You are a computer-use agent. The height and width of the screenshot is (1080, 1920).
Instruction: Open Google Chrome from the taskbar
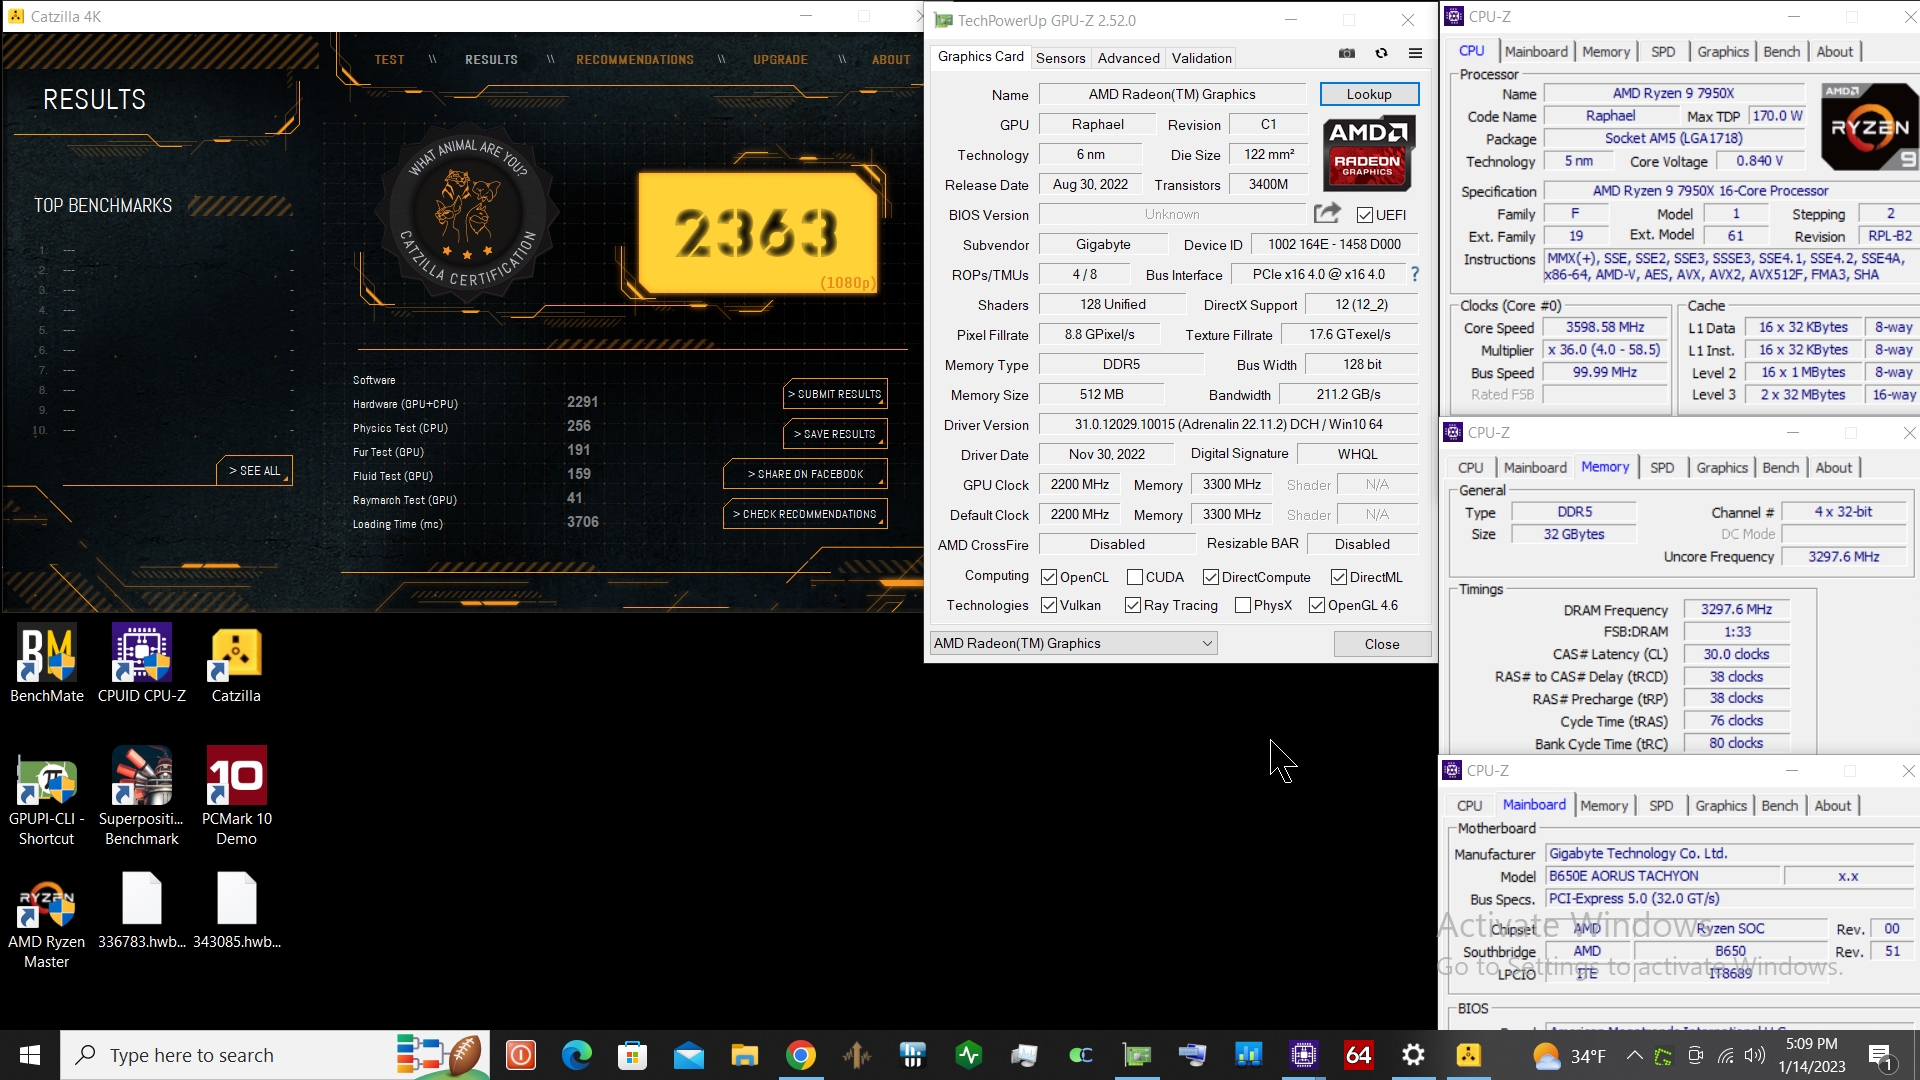(x=801, y=1055)
